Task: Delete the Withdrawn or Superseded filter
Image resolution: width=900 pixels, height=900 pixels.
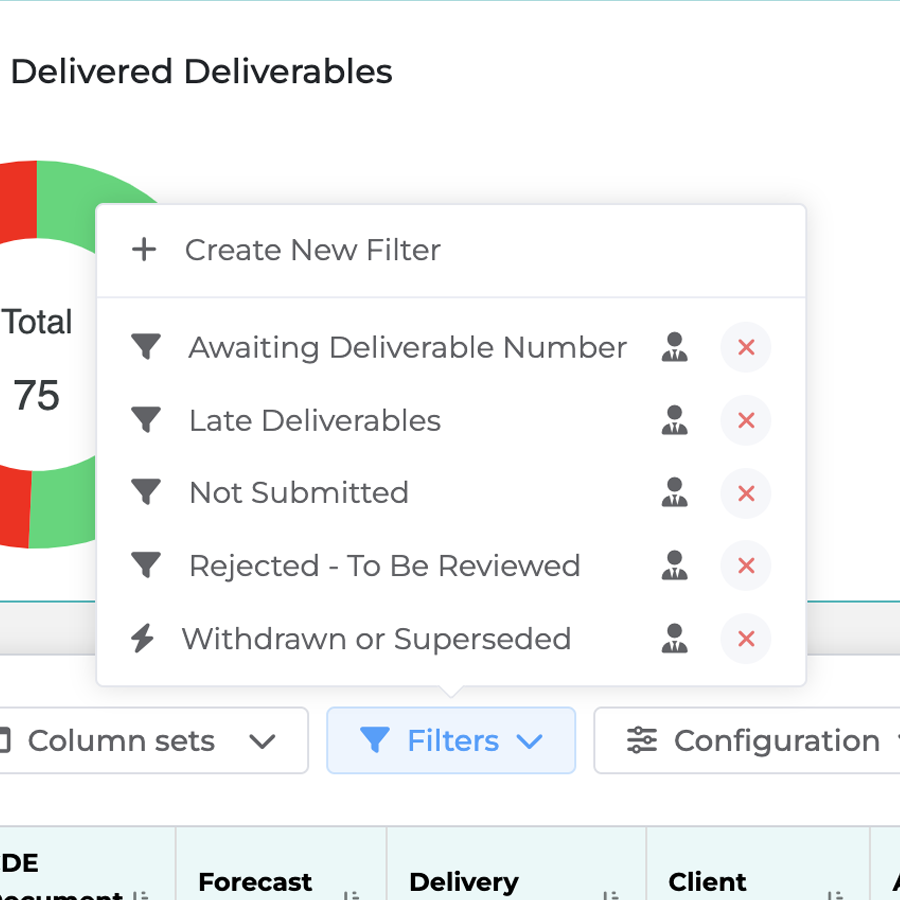Action: (x=745, y=639)
